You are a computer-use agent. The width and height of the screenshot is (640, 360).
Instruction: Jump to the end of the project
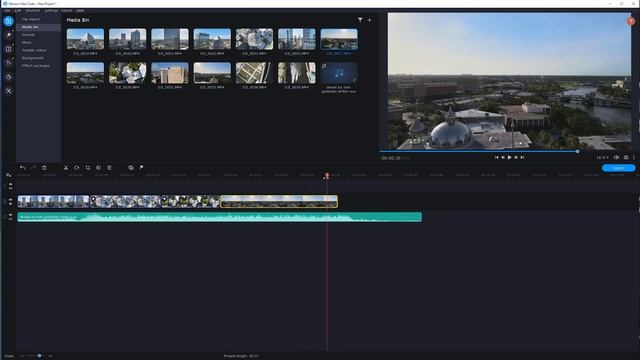(x=522, y=157)
